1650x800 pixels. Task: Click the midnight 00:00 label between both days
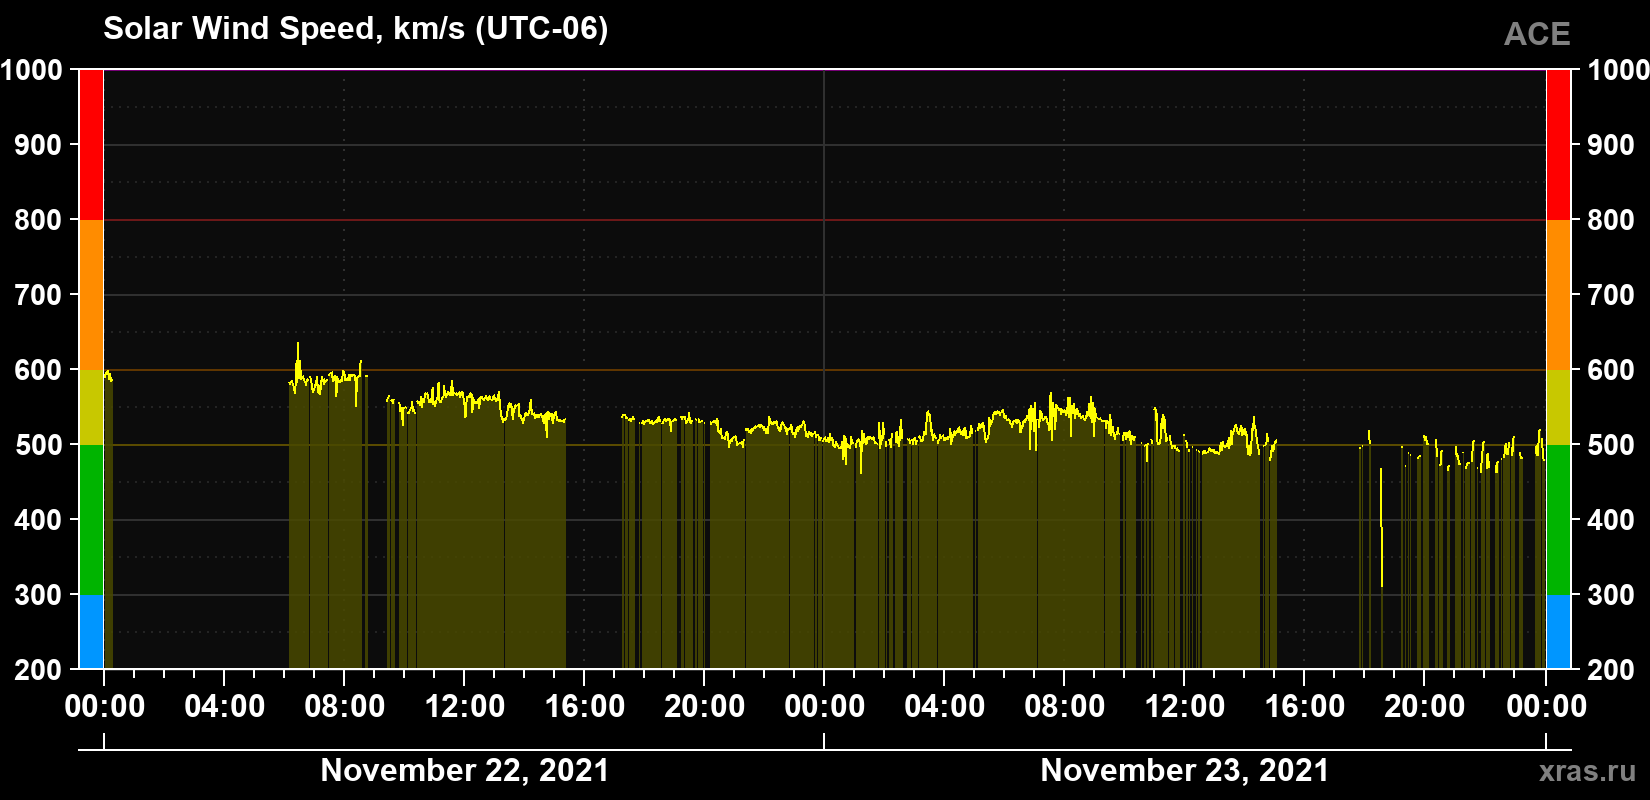click(x=824, y=706)
